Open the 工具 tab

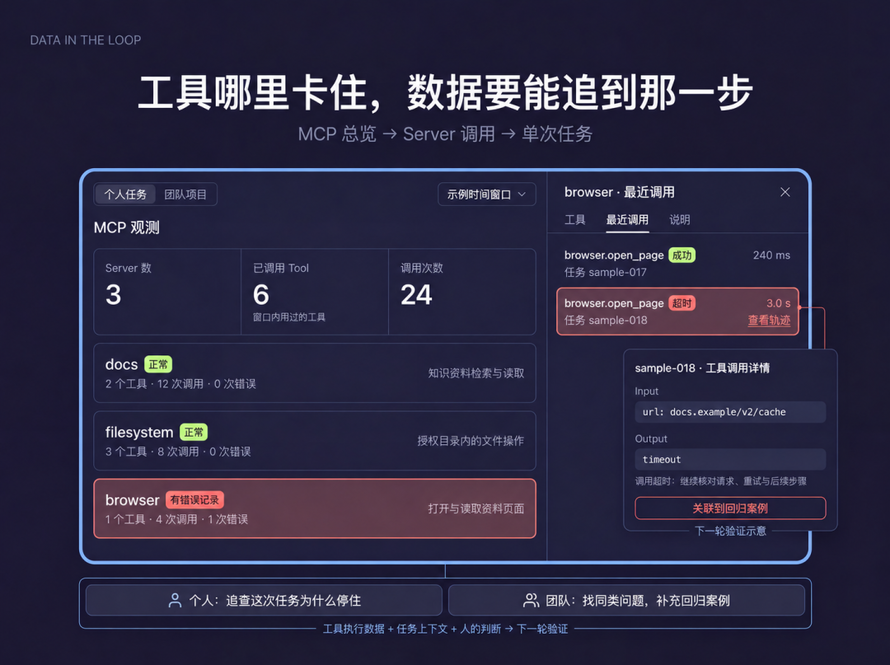574,220
